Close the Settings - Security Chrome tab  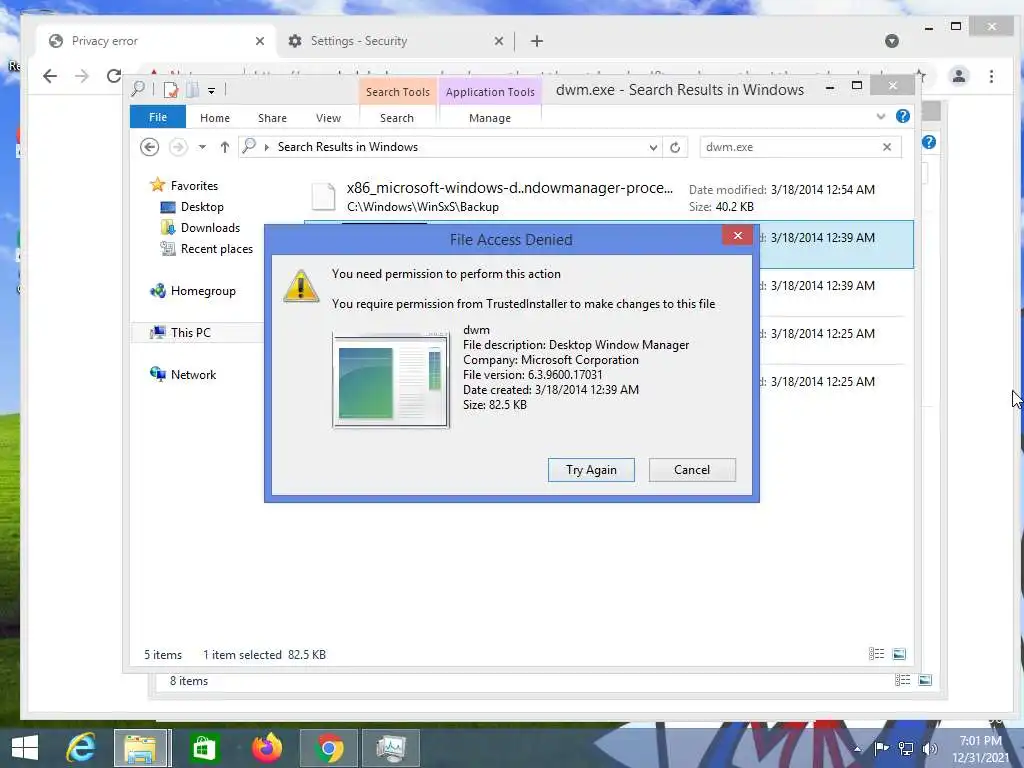coord(499,40)
